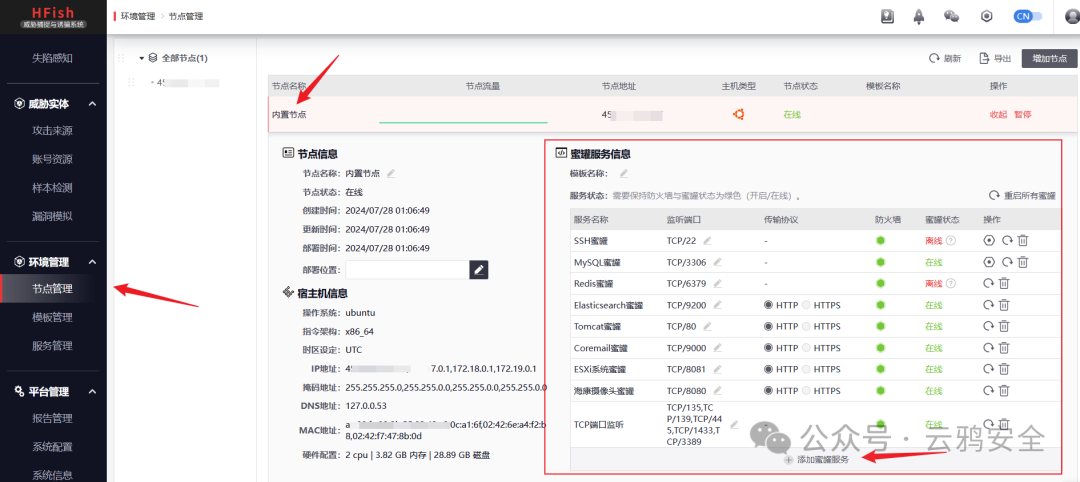Image resolution: width=1080 pixels, height=482 pixels.
Task: Open 攻击来源 in sidebar
Action: coord(52,131)
